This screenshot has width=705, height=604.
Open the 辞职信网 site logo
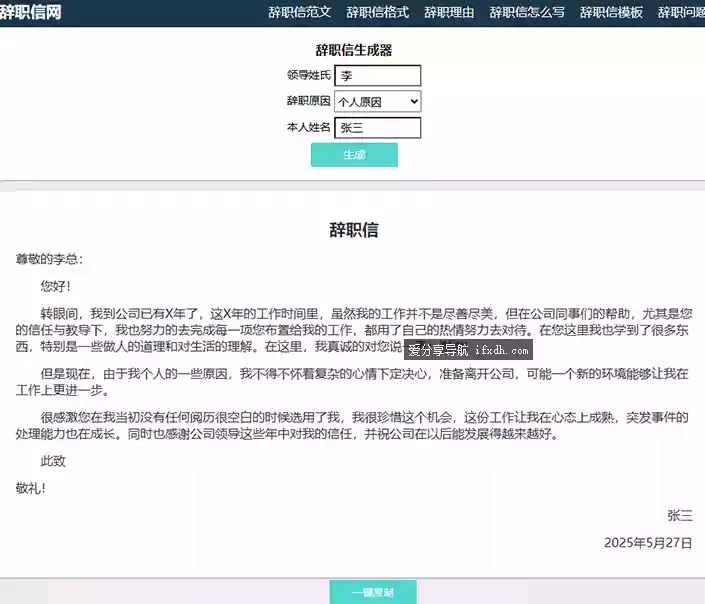pos(31,12)
